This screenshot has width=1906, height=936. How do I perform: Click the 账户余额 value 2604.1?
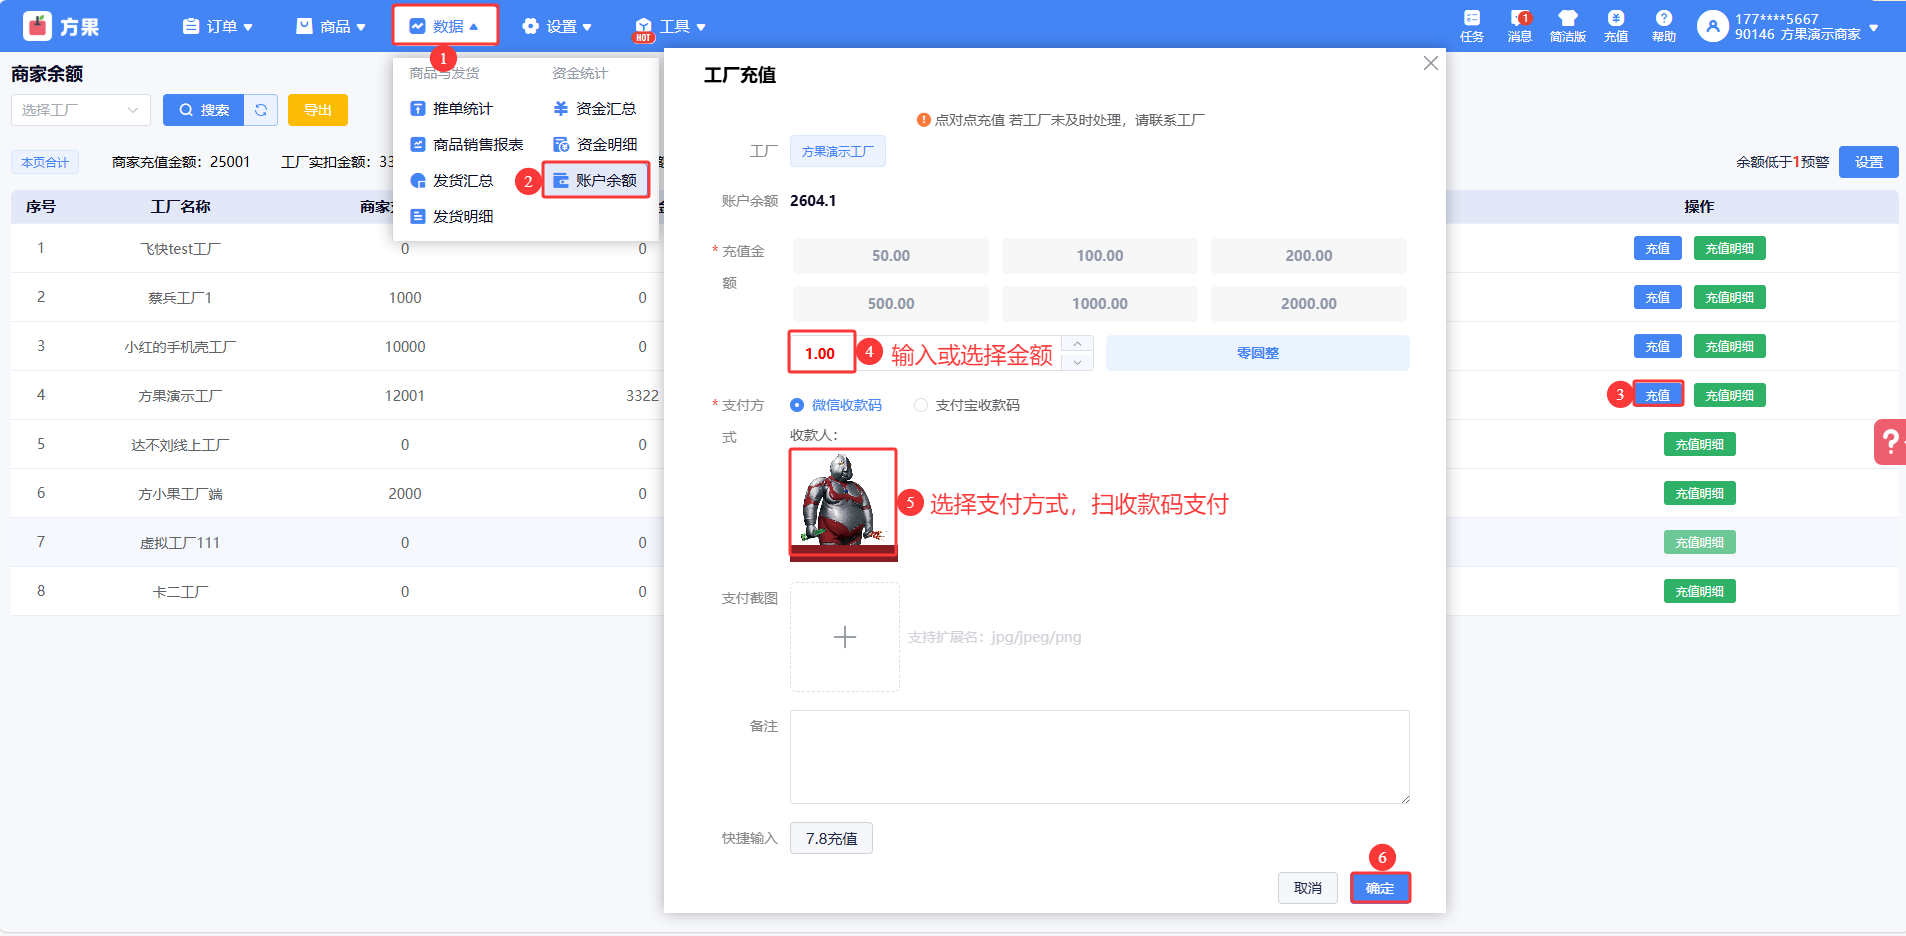(x=813, y=201)
